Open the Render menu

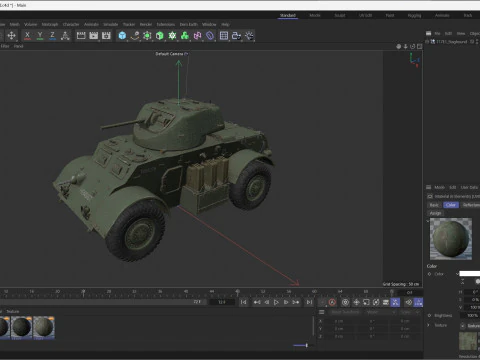click(x=146, y=24)
